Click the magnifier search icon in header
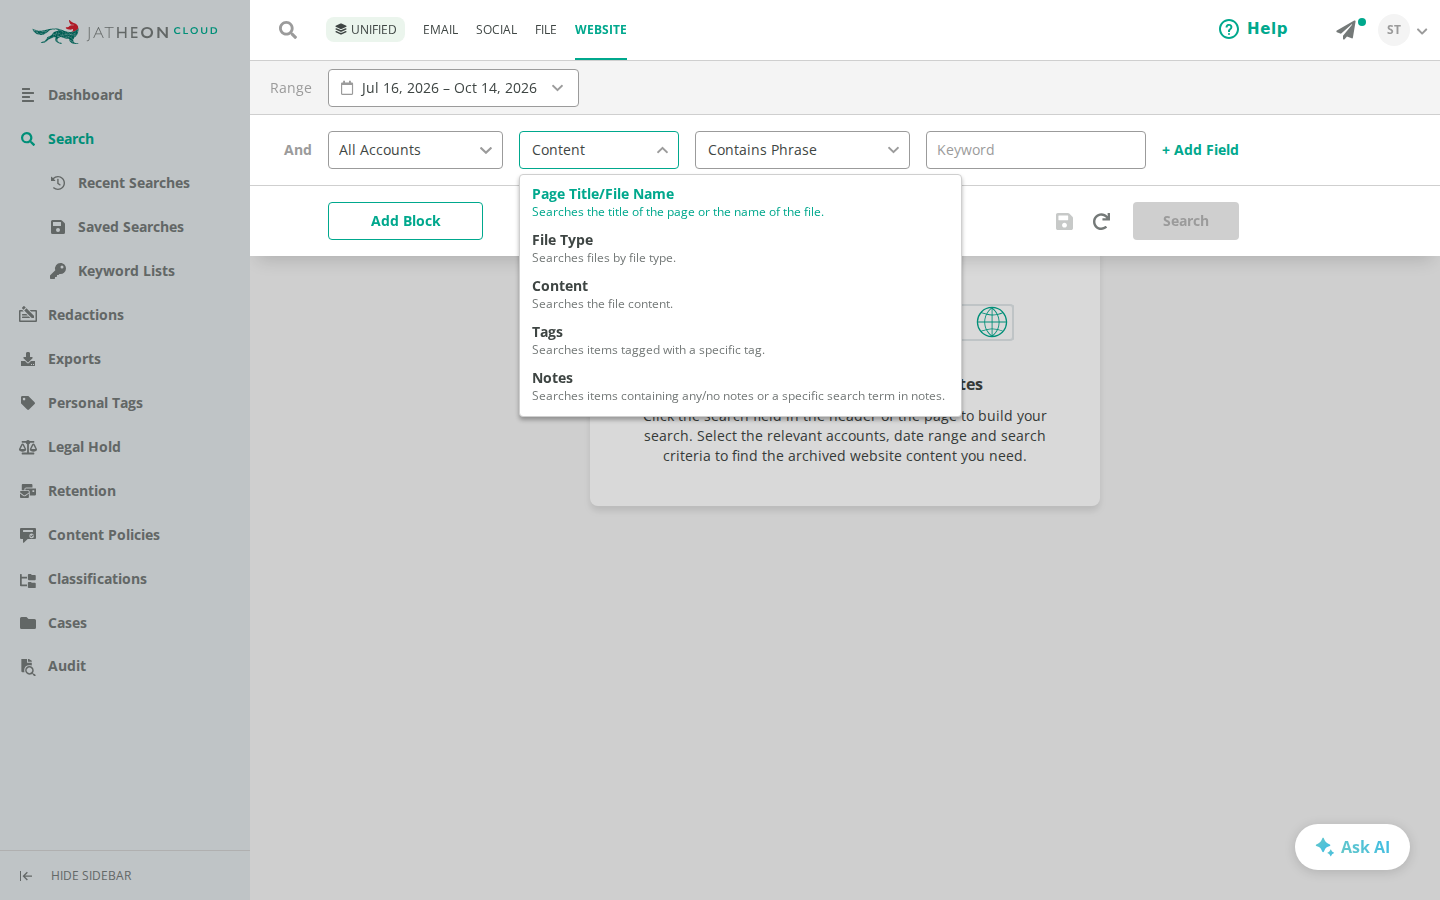 (288, 30)
